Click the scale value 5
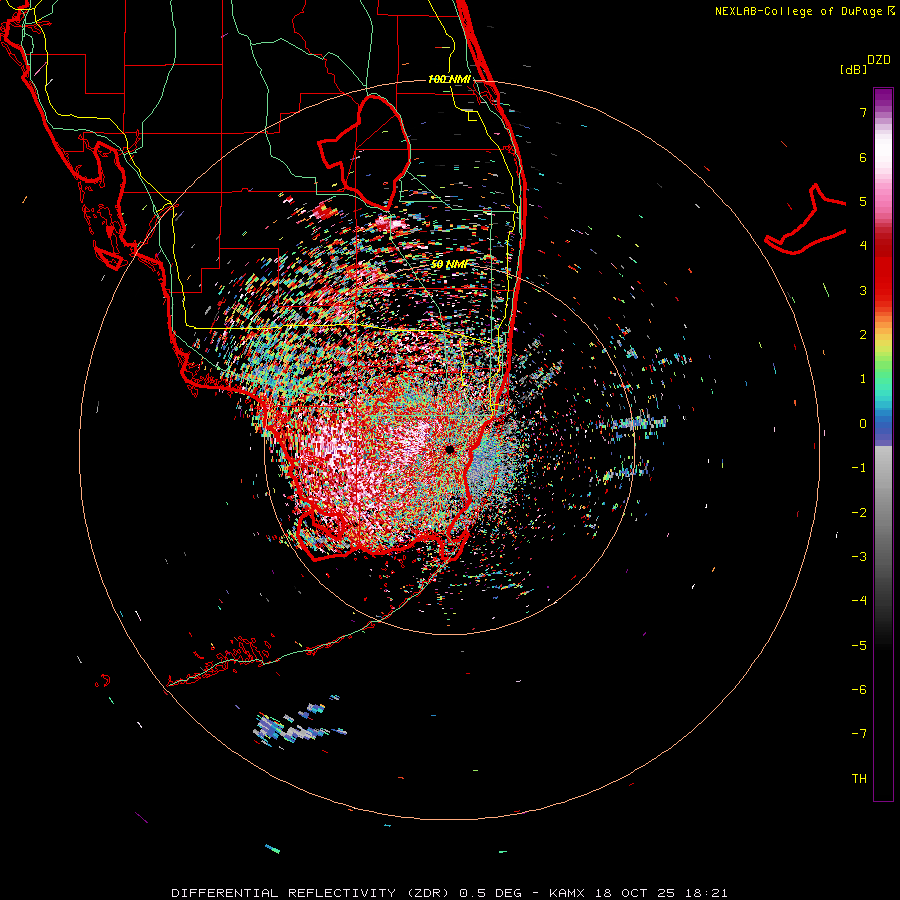Image resolution: width=900 pixels, height=900 pixels. pos(863,201)
